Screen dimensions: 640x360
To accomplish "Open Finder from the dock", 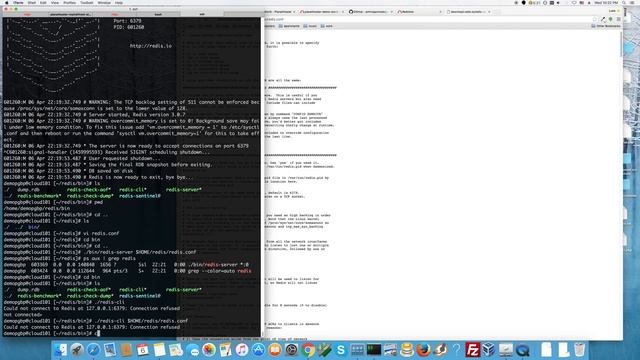I will [60, 350].
